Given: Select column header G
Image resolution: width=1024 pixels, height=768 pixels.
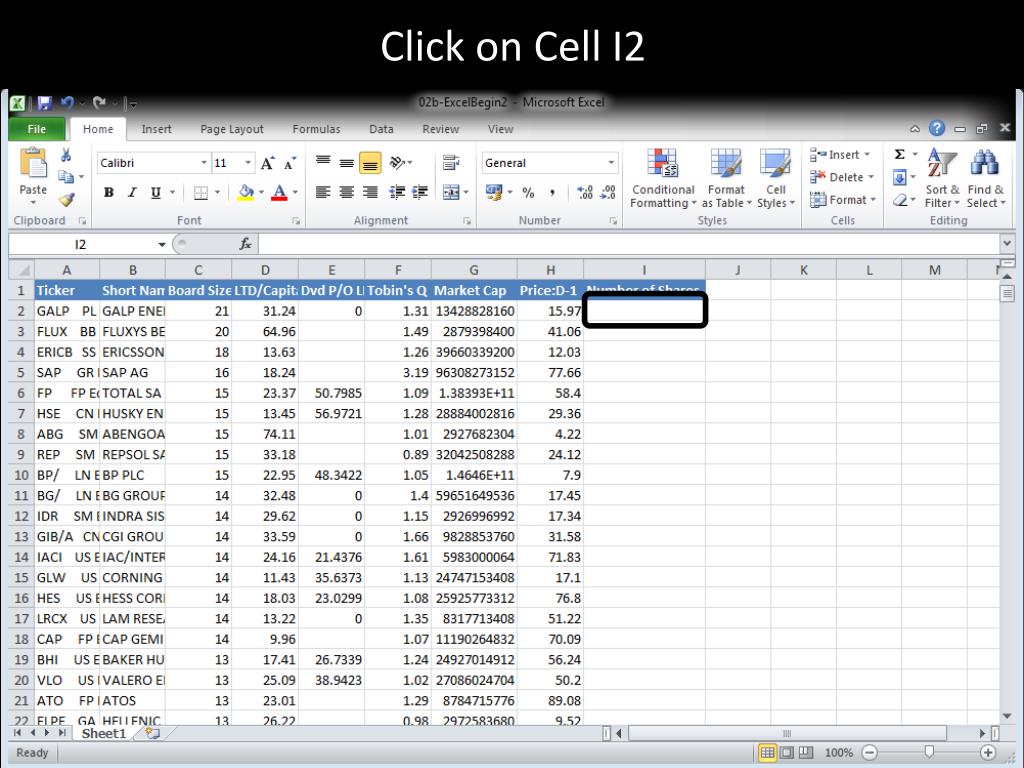Looking at the screenshot, I should pos(474,270).
